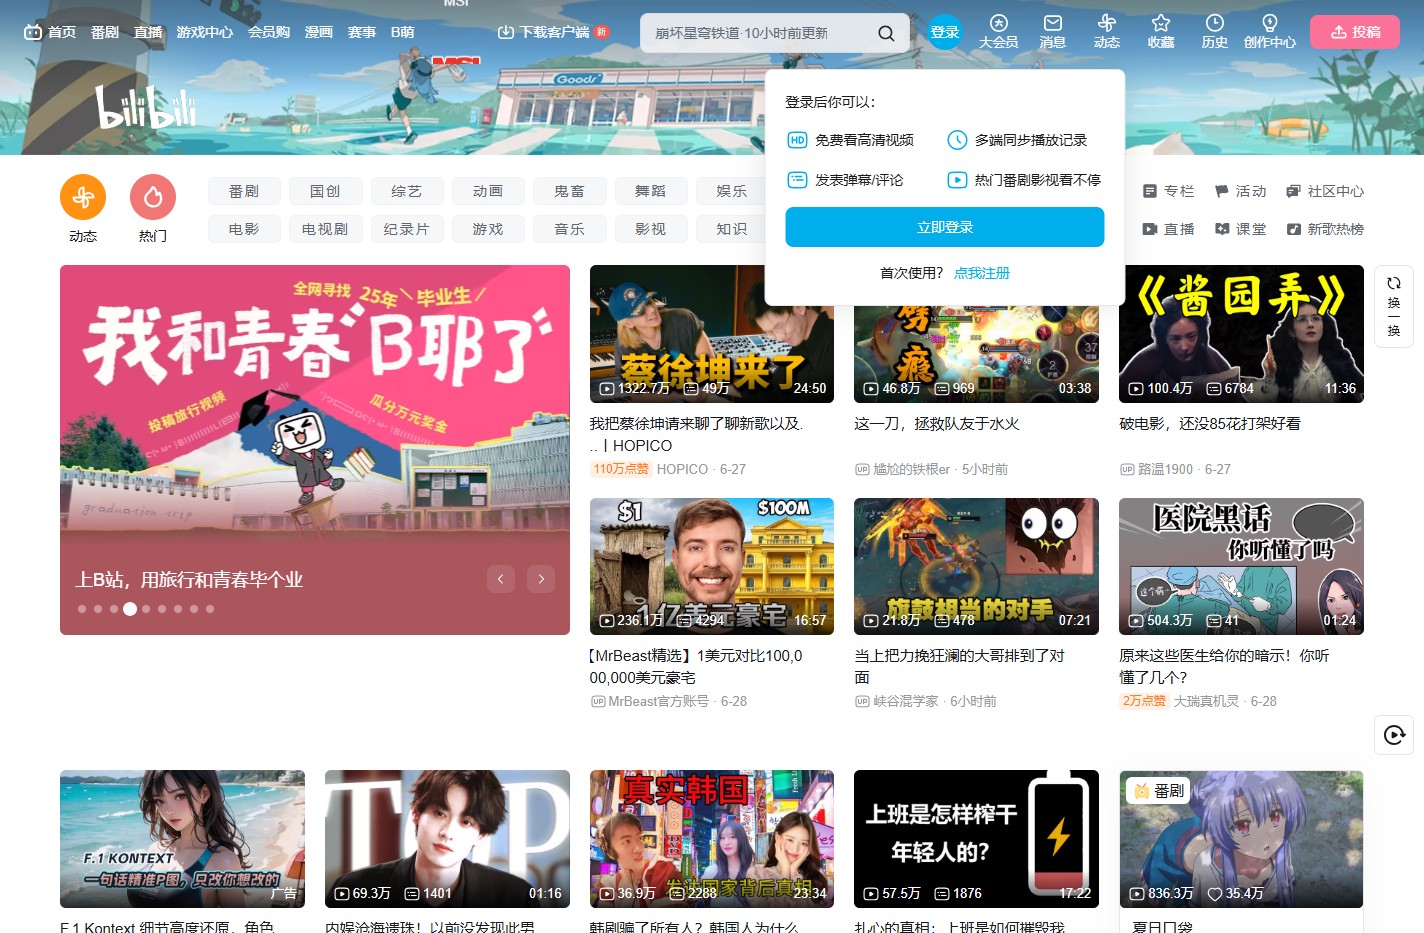Open B萌 in top navigation
Screen dimensions: 1424x933
(403, 32)
